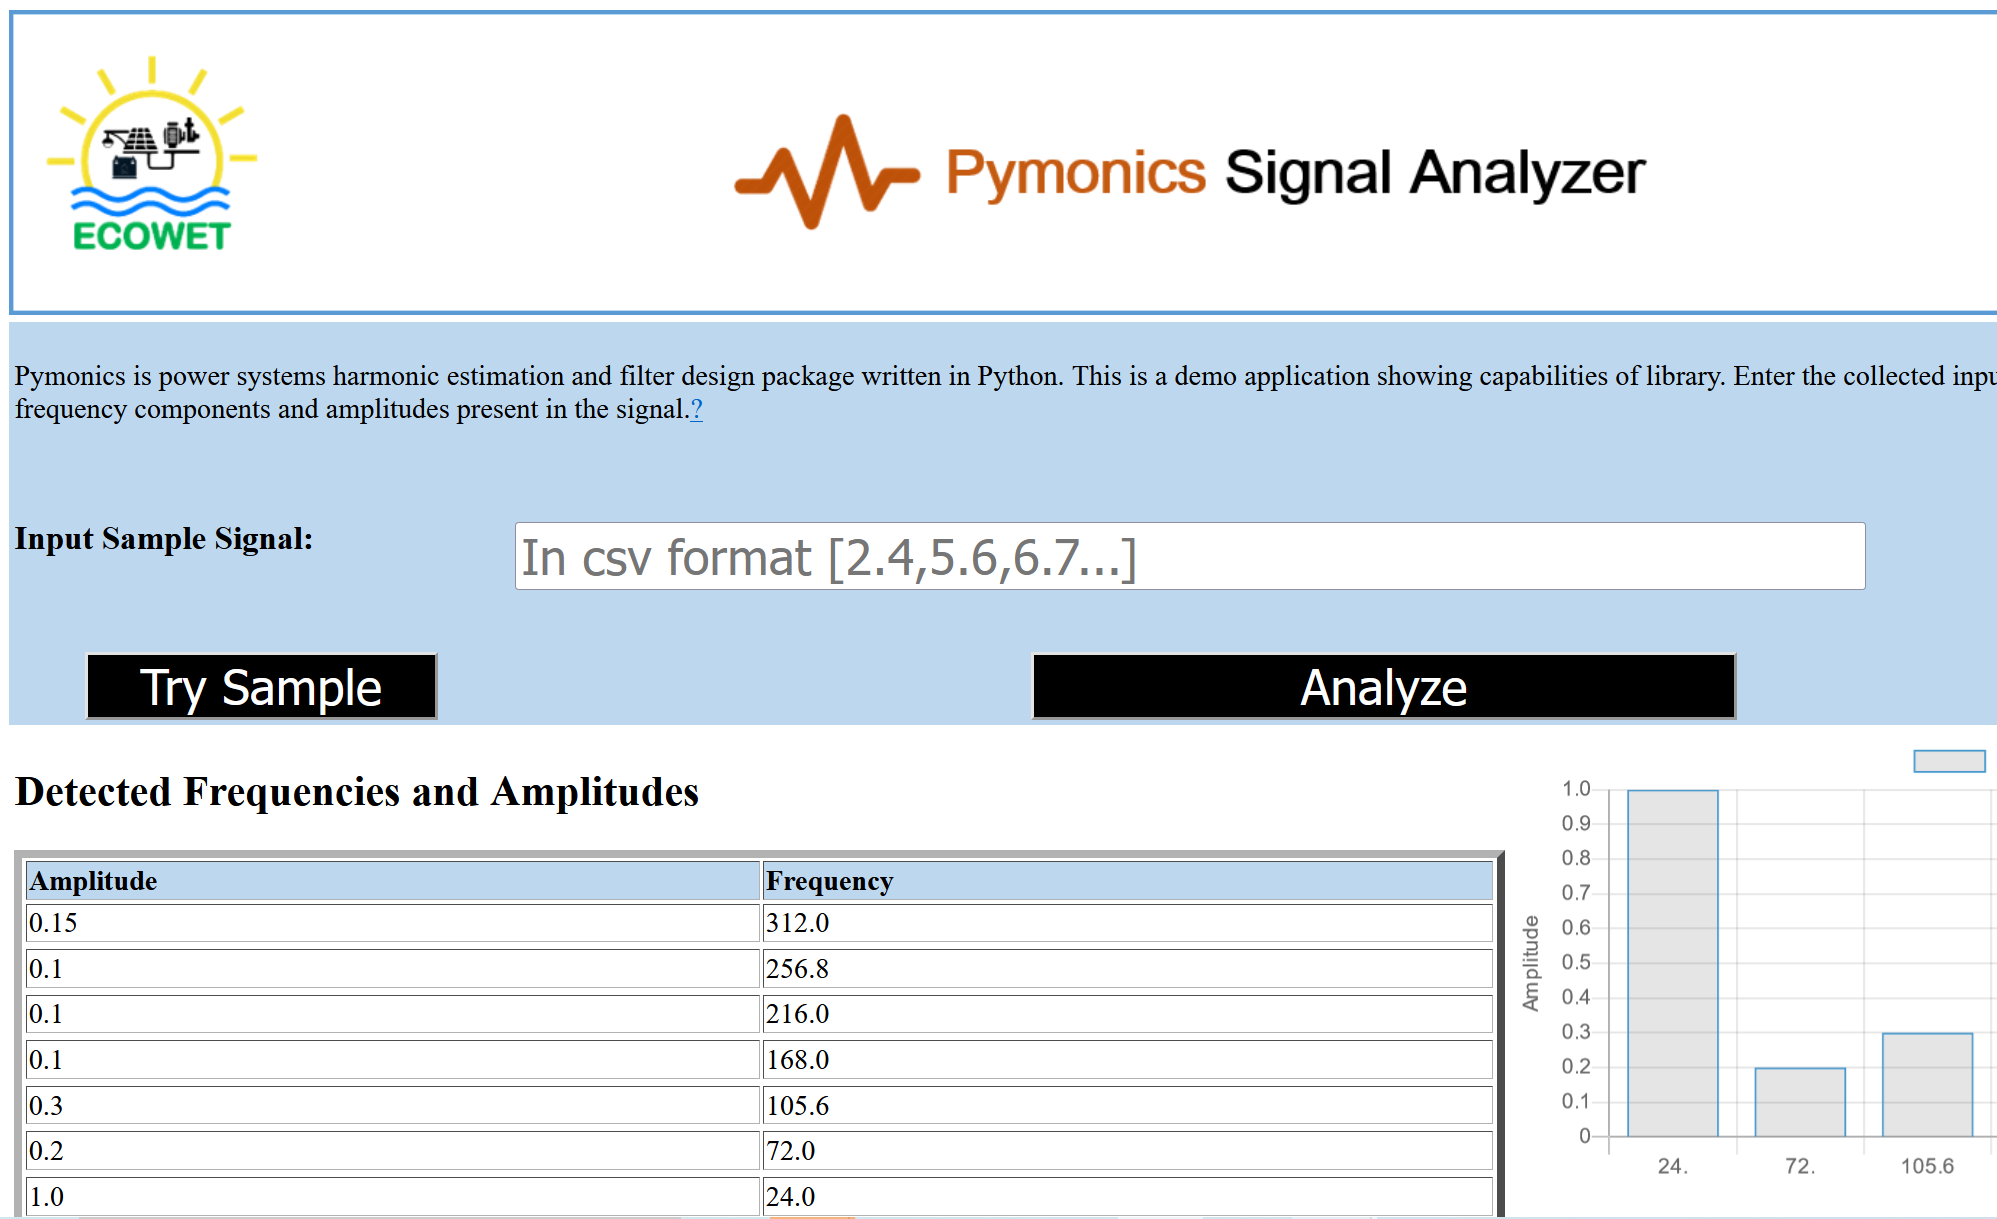Focus the Input Sample Signal field
1997x1219 pixels.
pos(1190,556)
